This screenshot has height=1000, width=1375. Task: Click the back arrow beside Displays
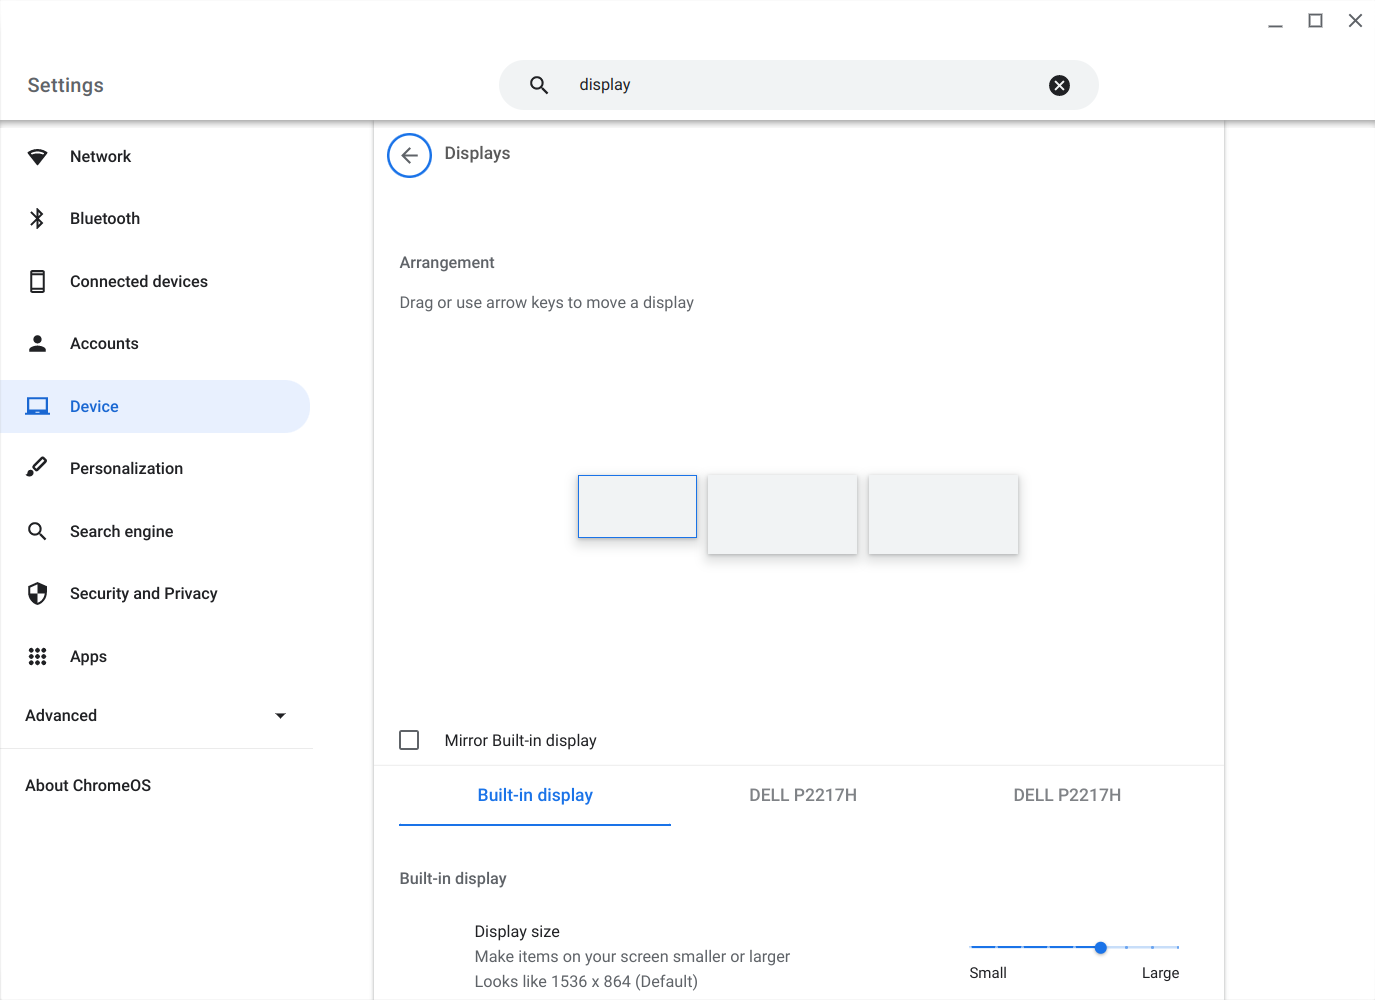[409, 155]
